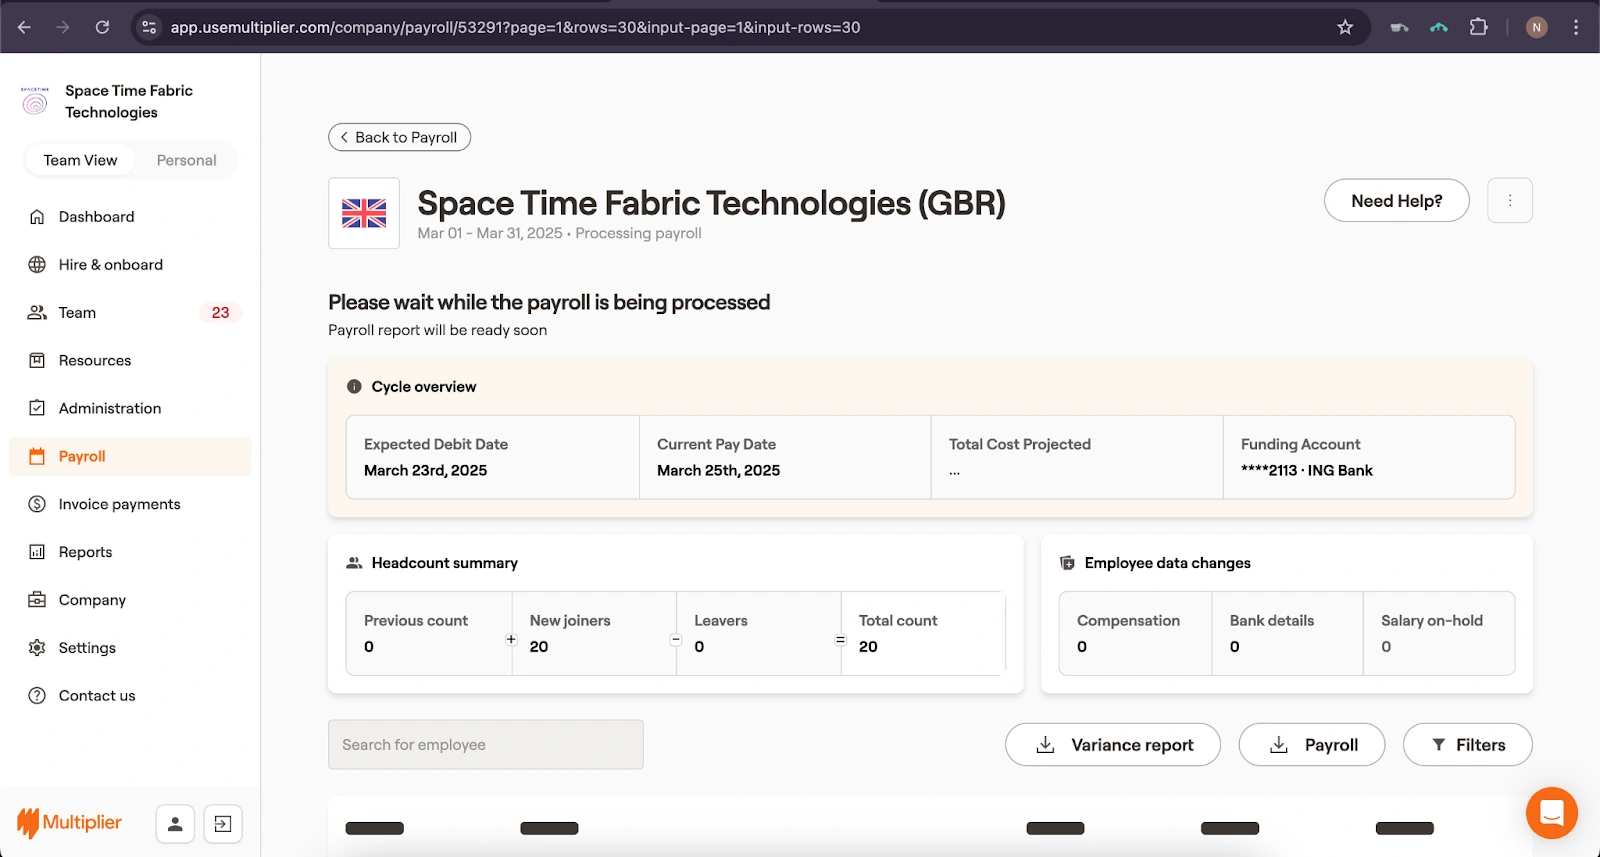This screenshot has height=857, width=1600.
Task: Click the Chrome cast/media icon in toolbar
Action: tap(1400, 27)
